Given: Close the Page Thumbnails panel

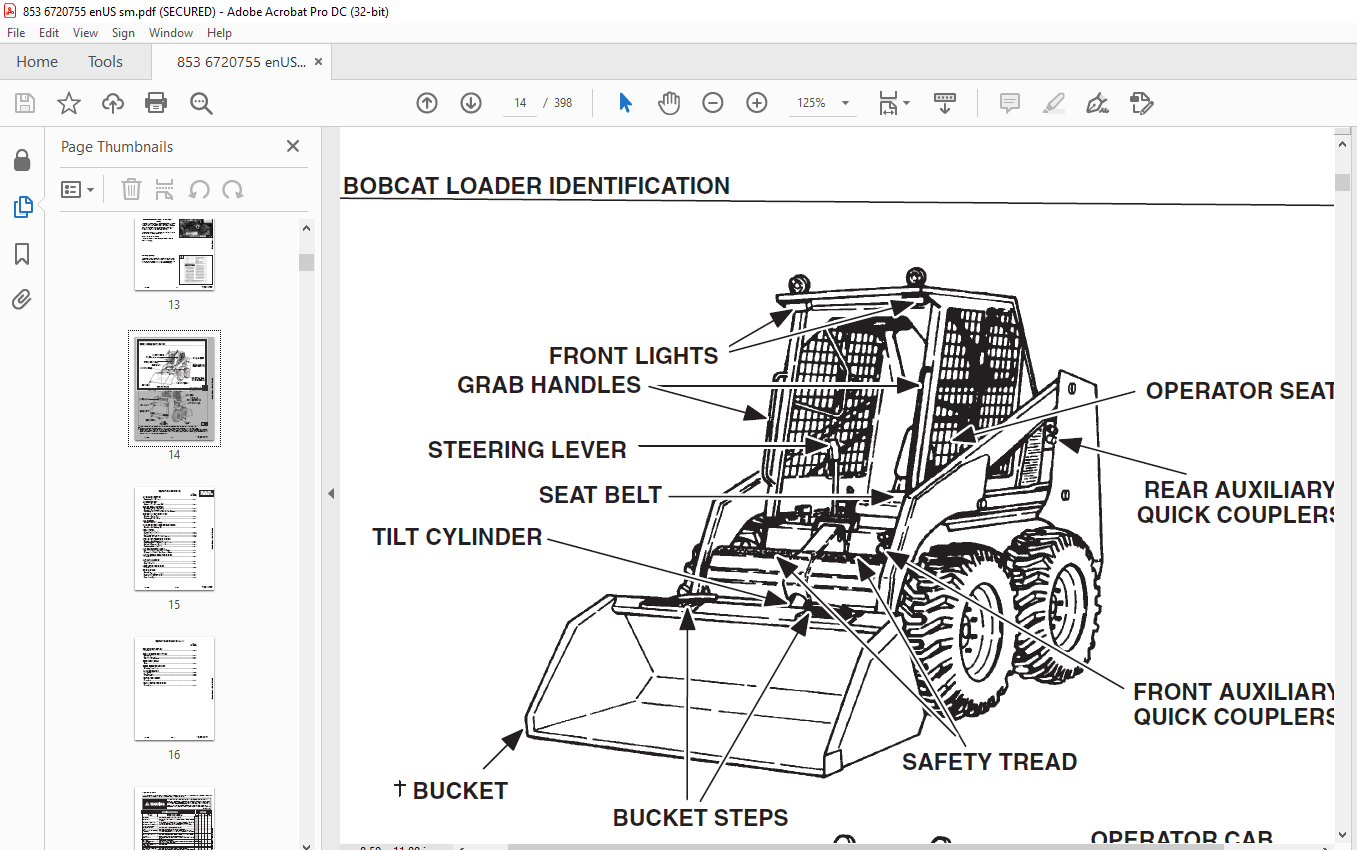Looking at the screenshot, I should 293,146.
